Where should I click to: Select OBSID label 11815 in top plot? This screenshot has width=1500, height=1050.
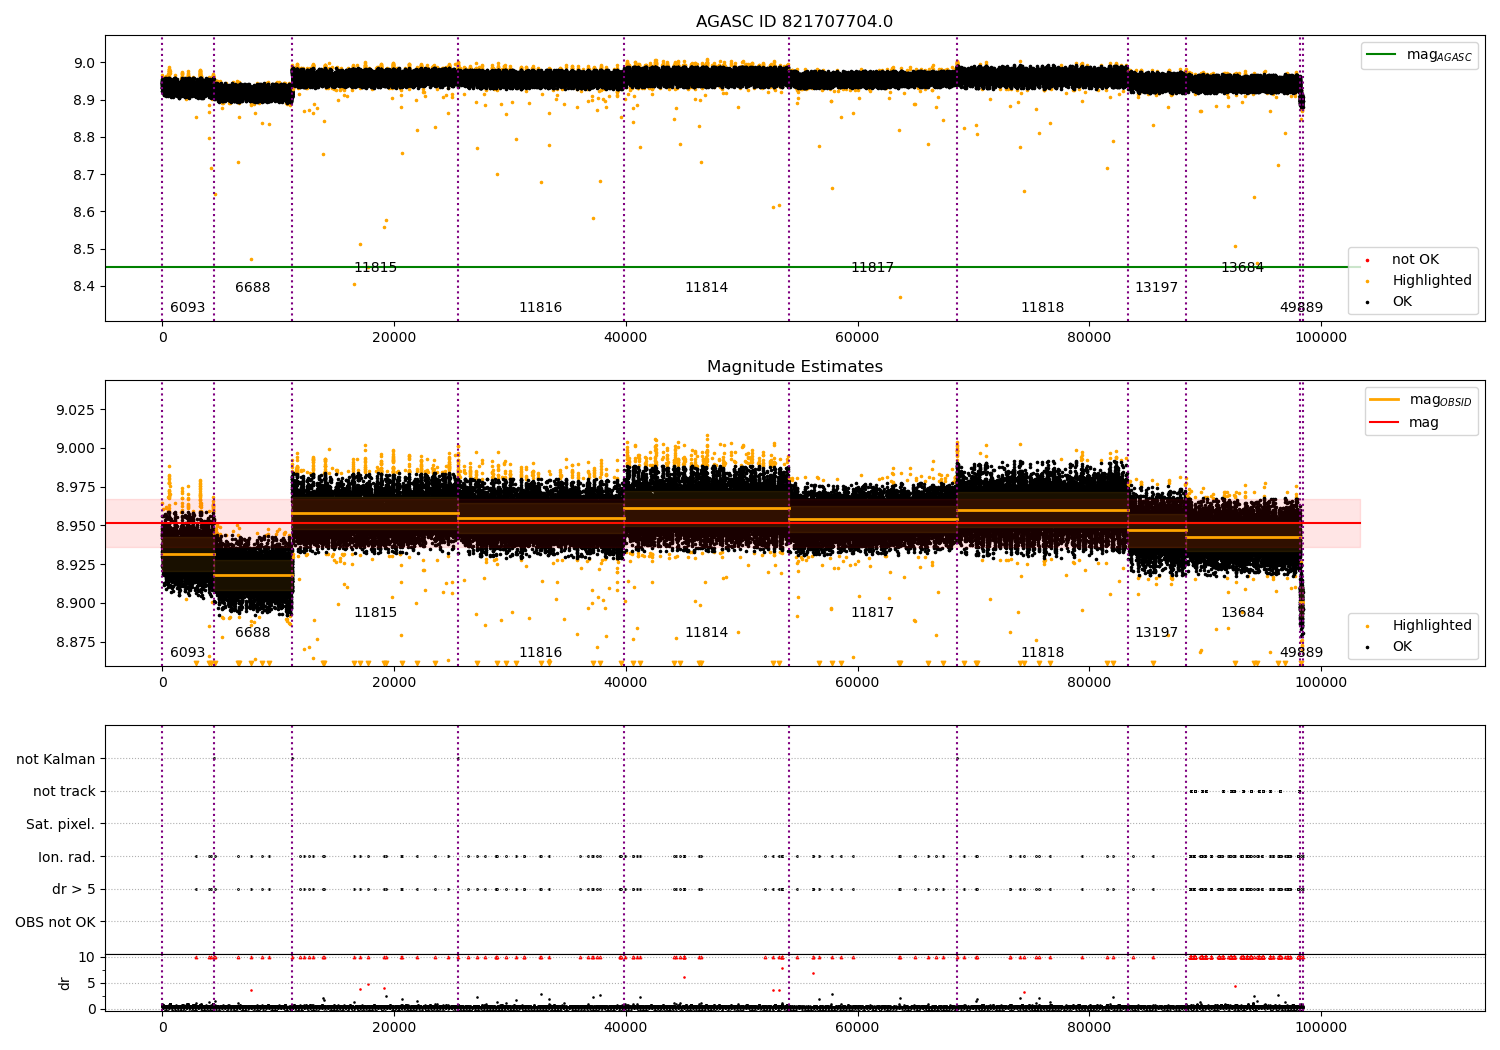coord(375,267)
